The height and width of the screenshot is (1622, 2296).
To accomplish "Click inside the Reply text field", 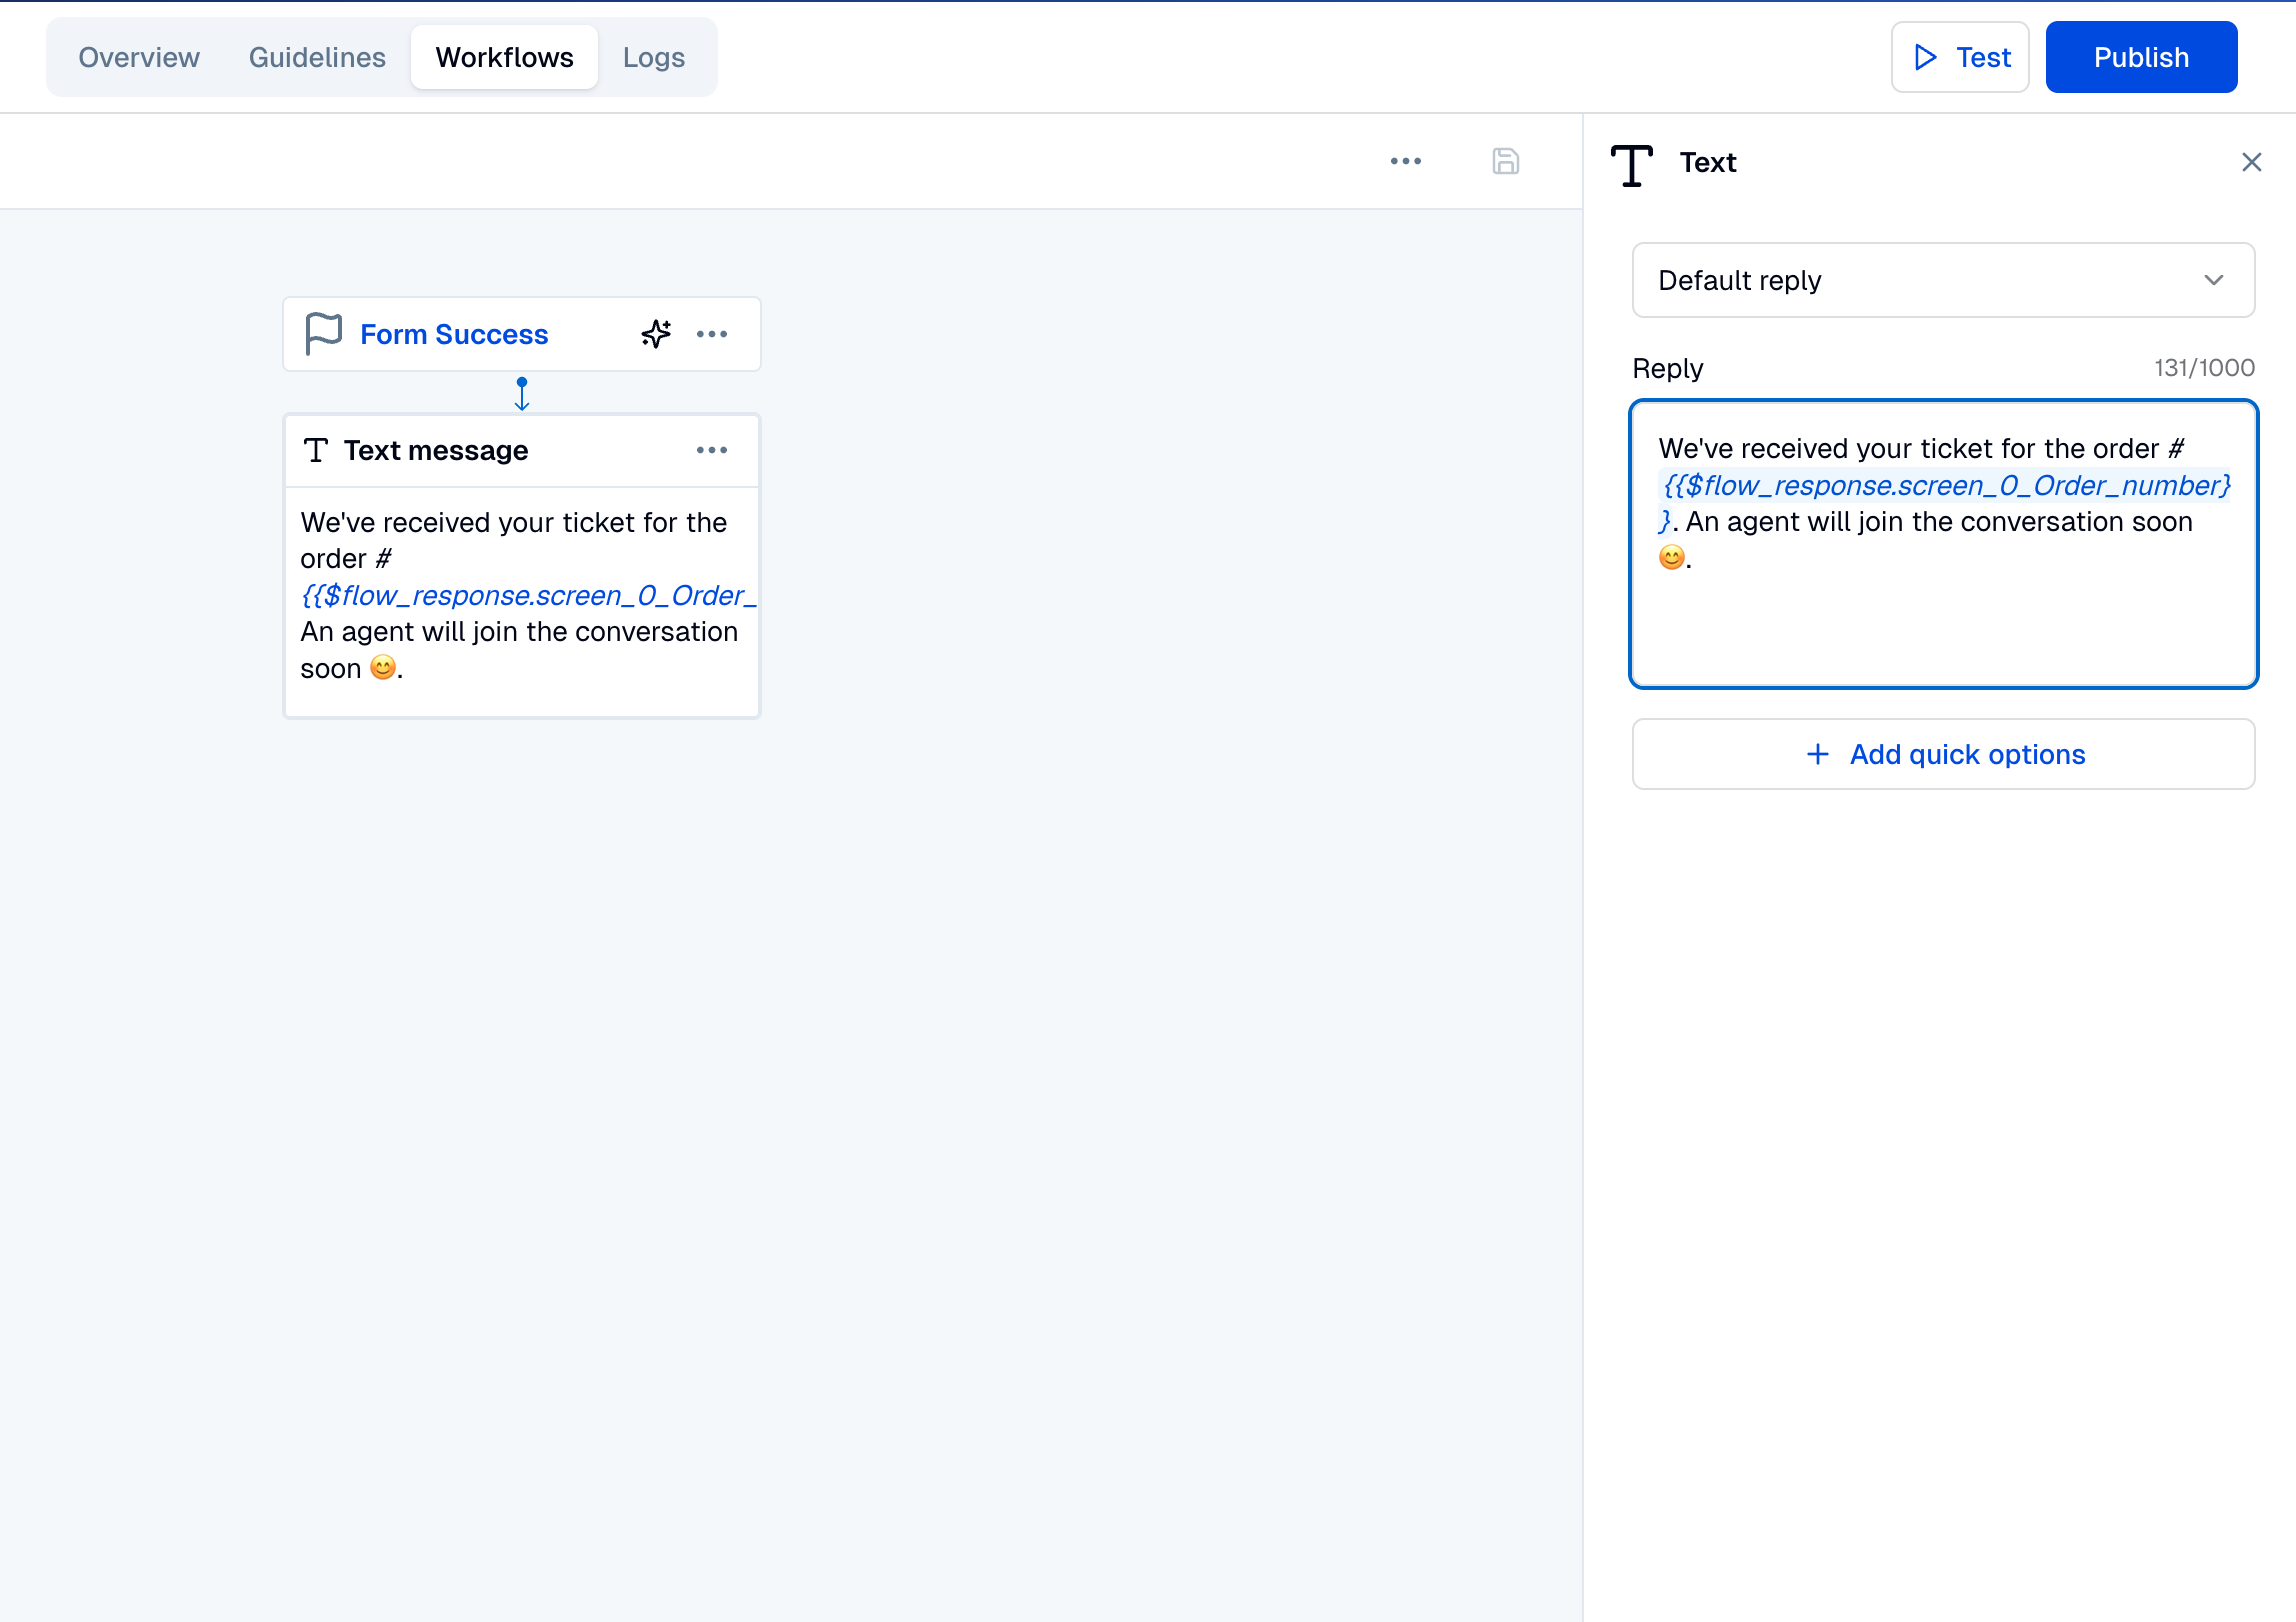I will [1943, 620].
